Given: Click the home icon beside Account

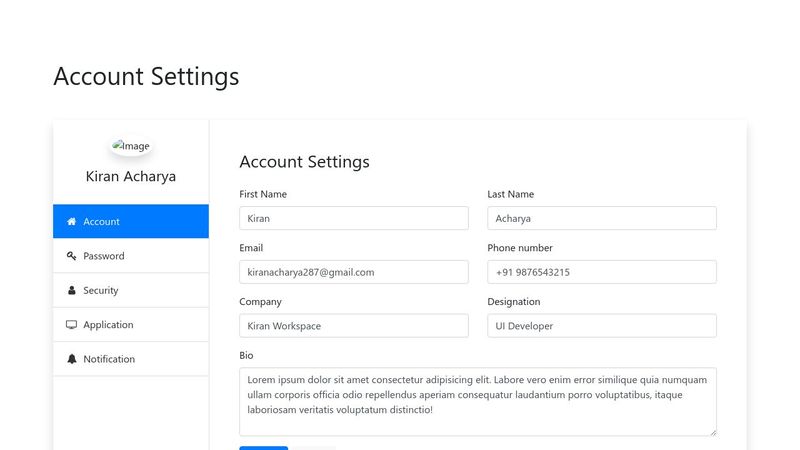Looking at the screenshot, I should click(x=71, y=222).
